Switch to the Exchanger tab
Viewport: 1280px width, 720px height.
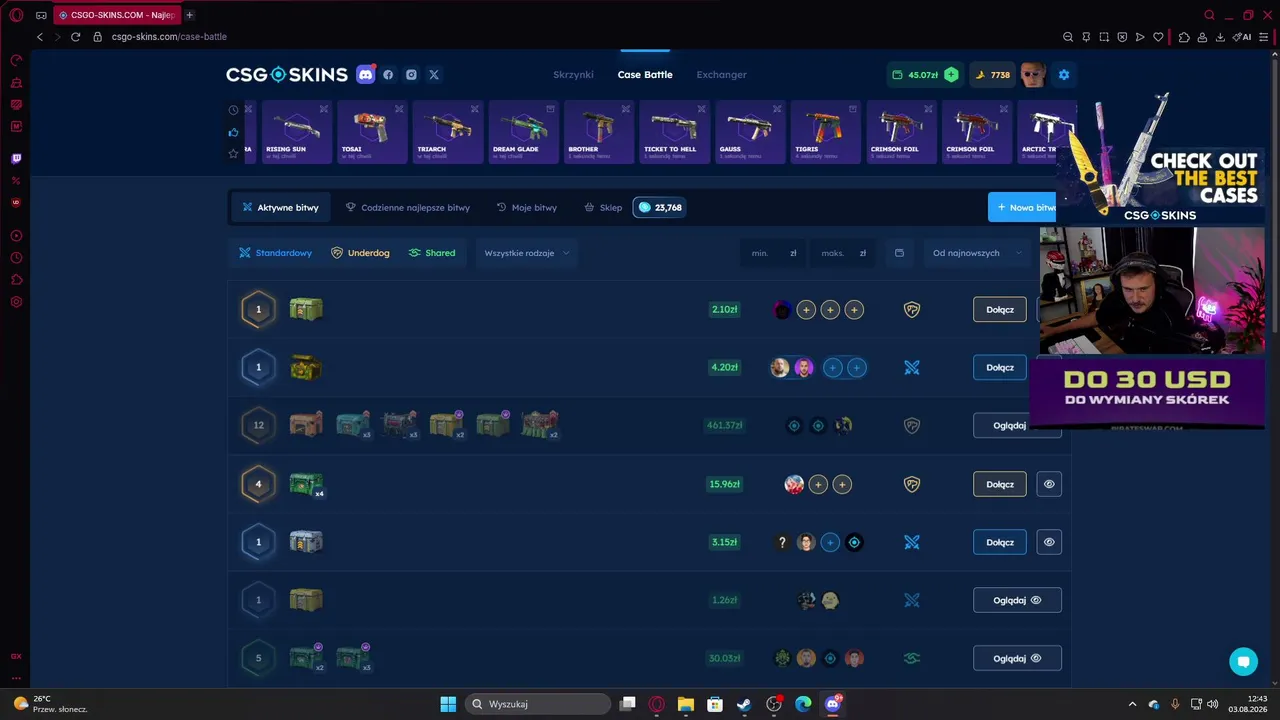(722, 75)
